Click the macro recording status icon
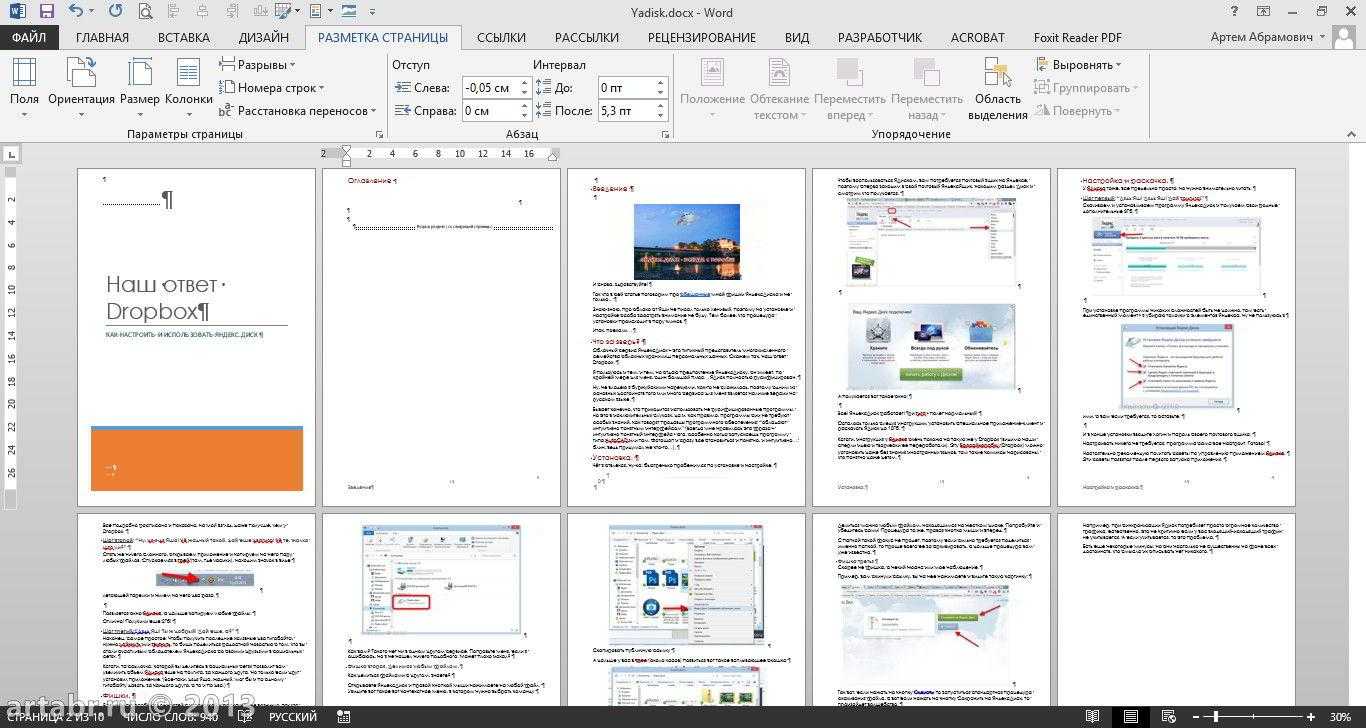 point(345,717)
